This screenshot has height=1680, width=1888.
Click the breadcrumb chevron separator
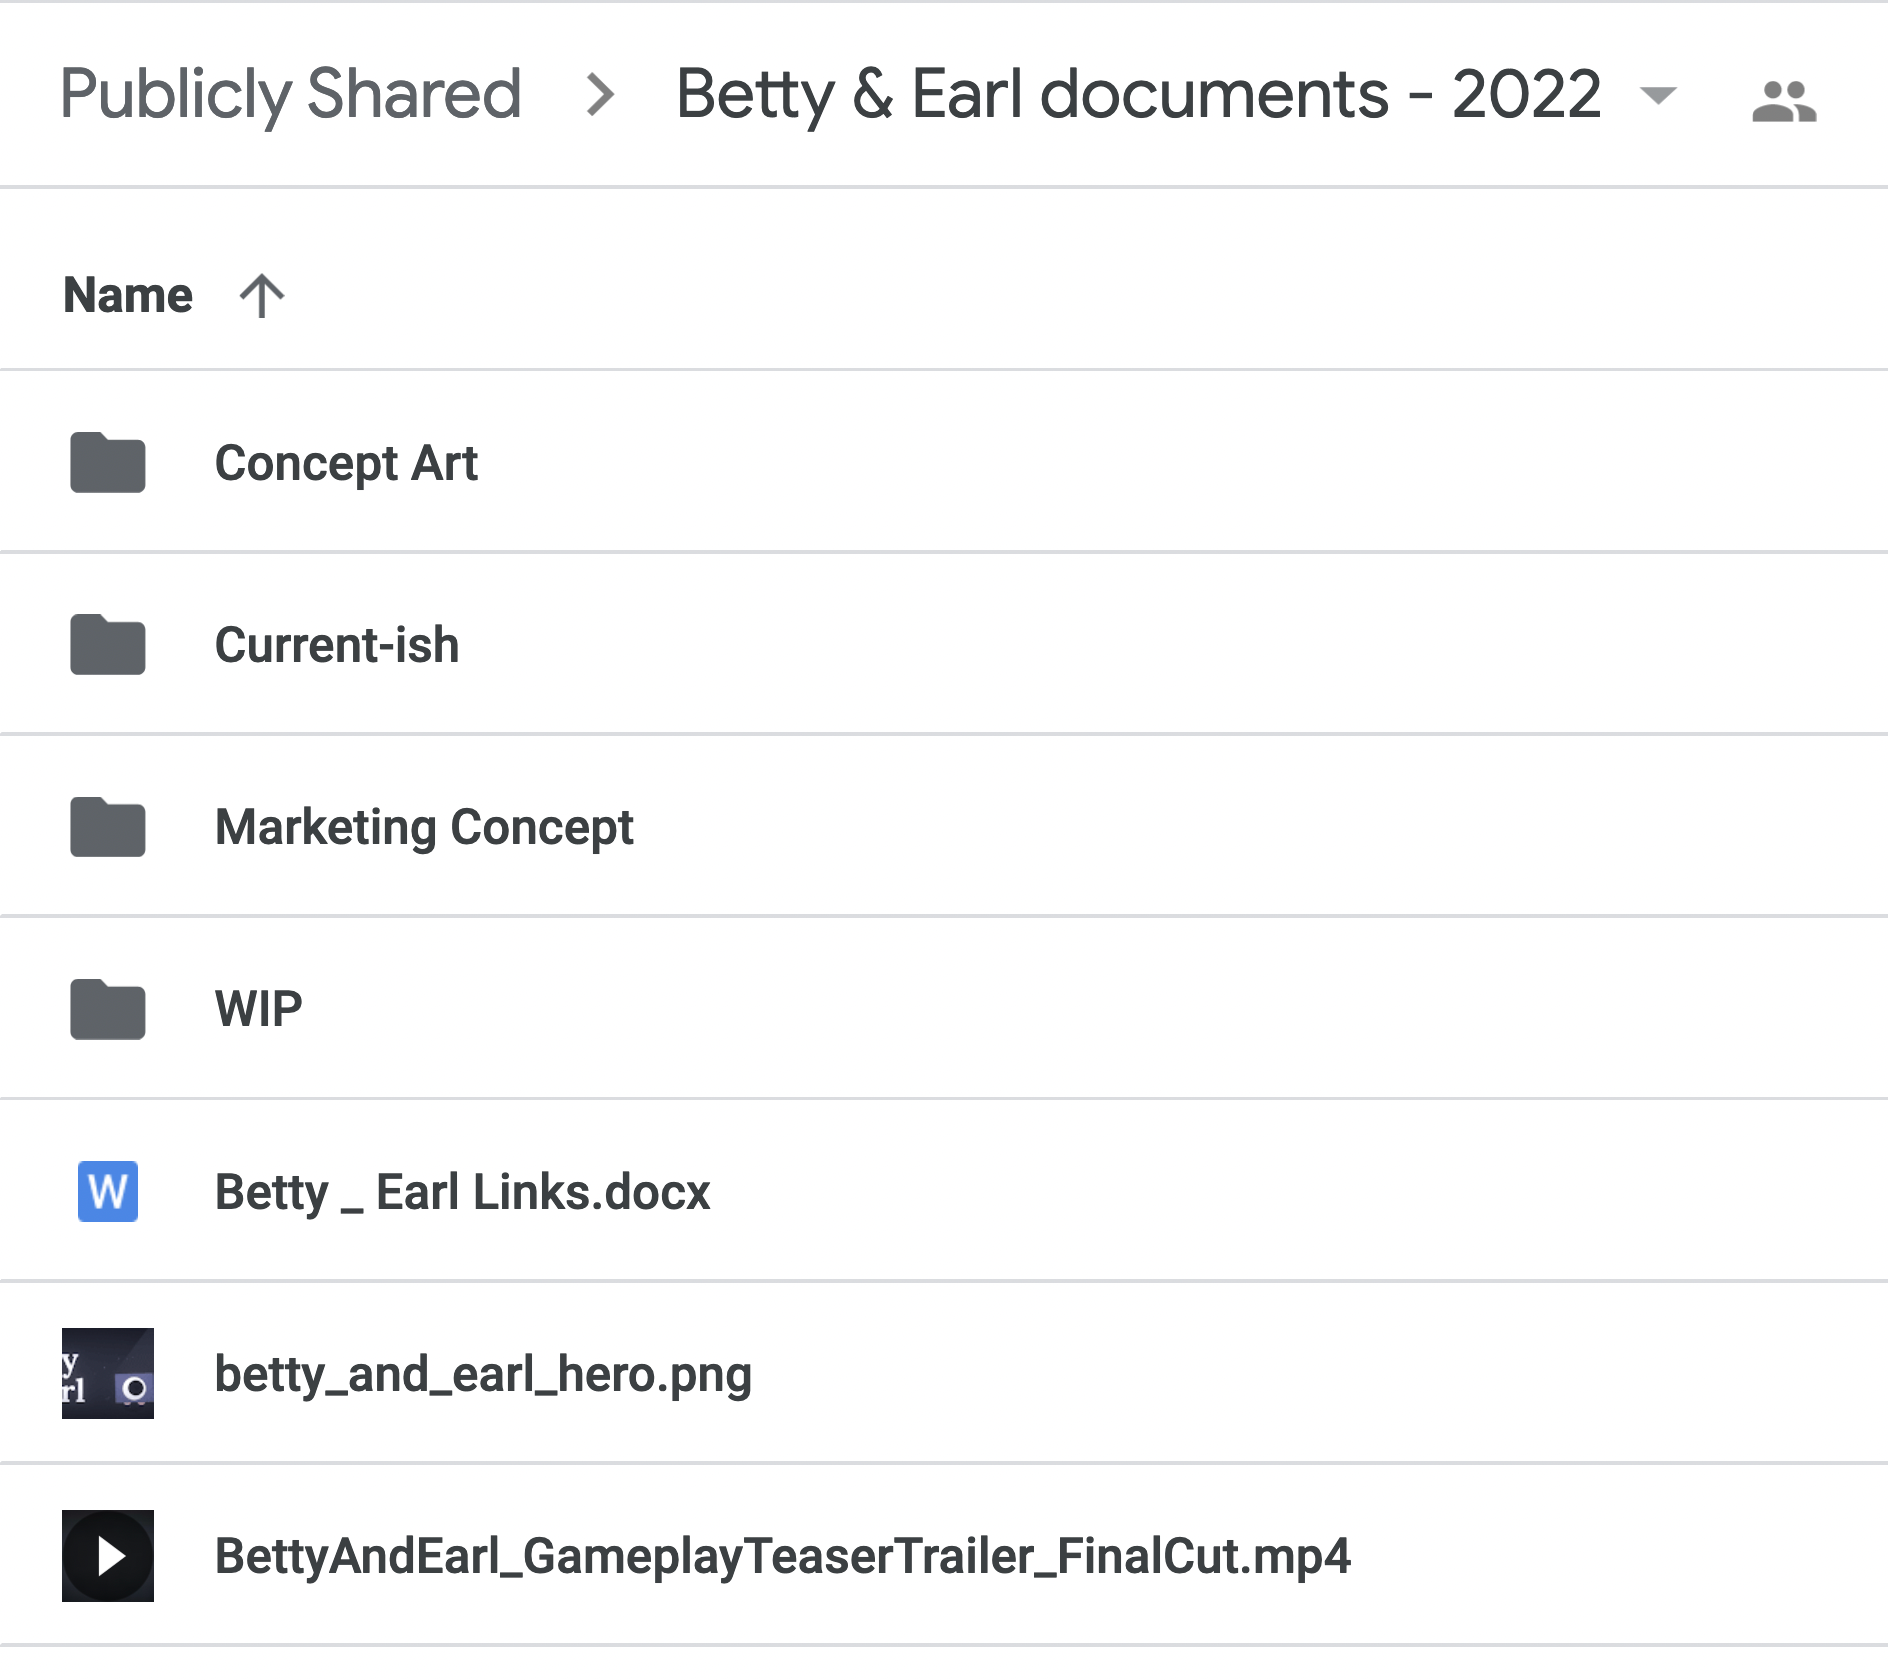point(600,95)
